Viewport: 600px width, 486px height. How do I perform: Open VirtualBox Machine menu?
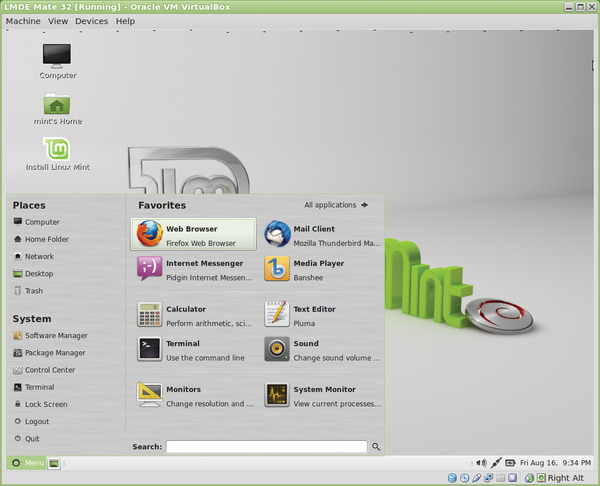[23, 21]
